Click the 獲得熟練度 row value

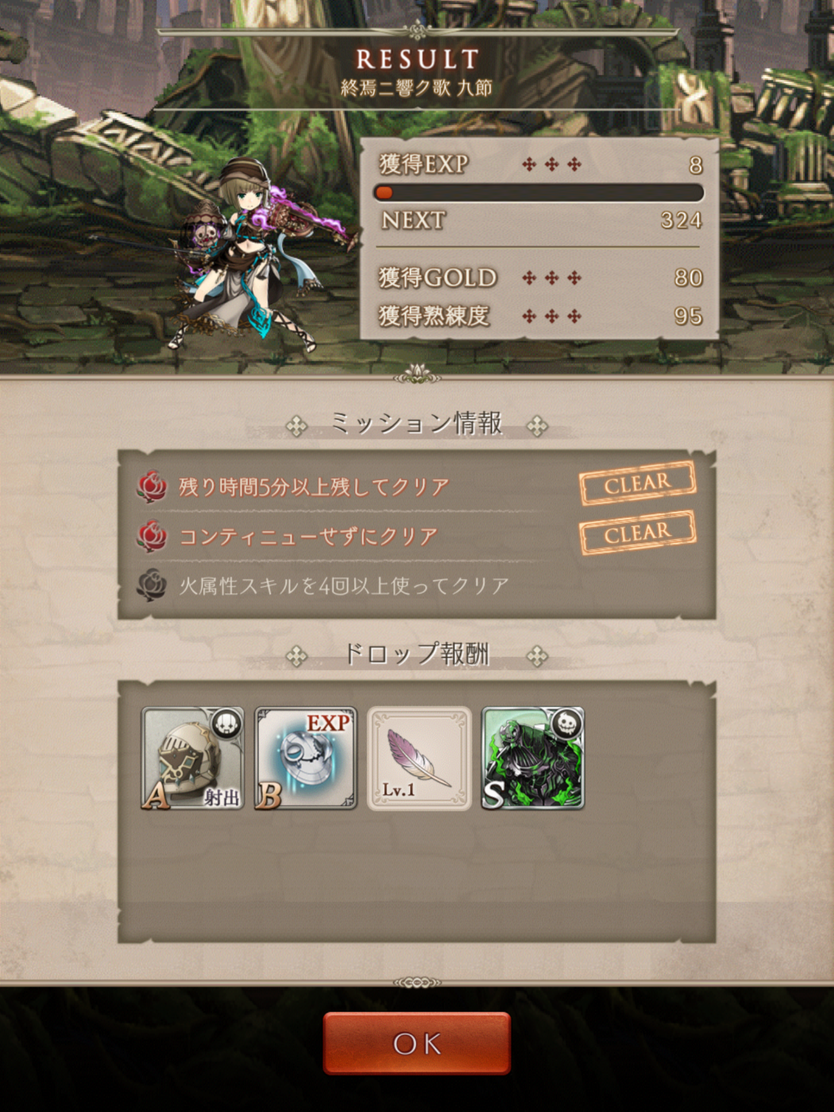tap(688, 316)
